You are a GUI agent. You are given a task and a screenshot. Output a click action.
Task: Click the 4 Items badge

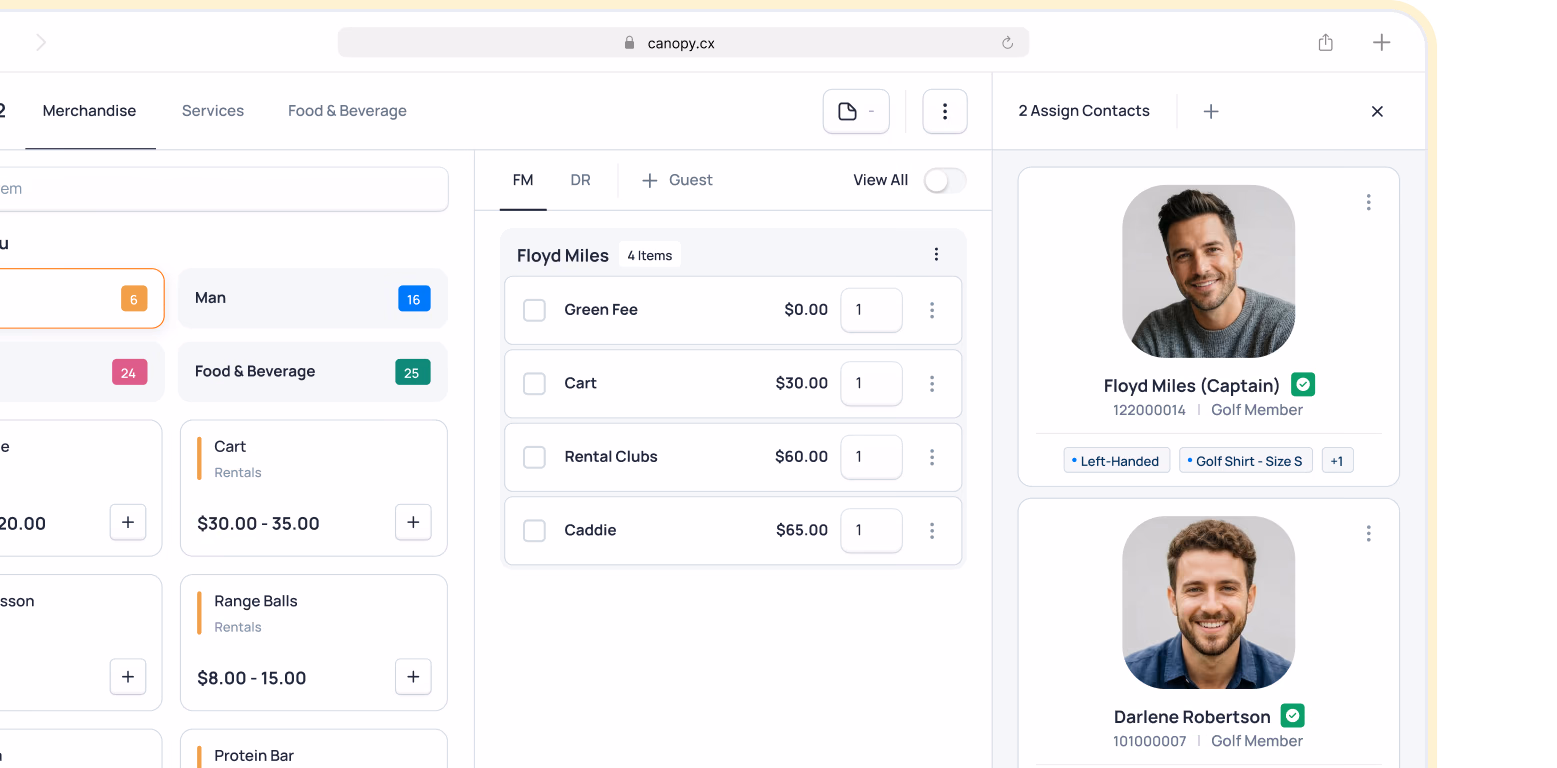tap(649, 255)
